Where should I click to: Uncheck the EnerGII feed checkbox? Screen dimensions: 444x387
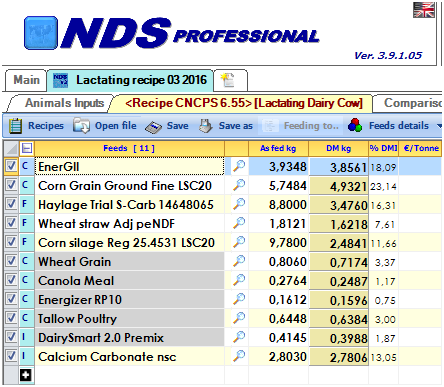11,166
